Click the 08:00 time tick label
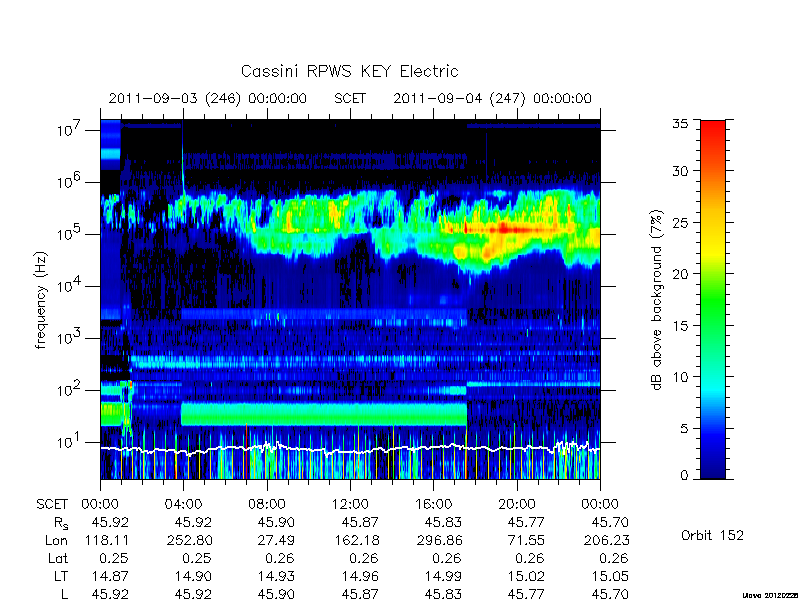 click(267, 504)
